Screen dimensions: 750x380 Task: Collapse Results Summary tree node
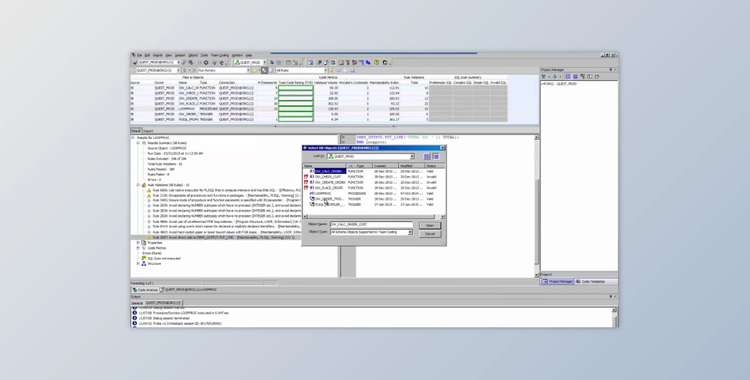click(x=138, y=143)
